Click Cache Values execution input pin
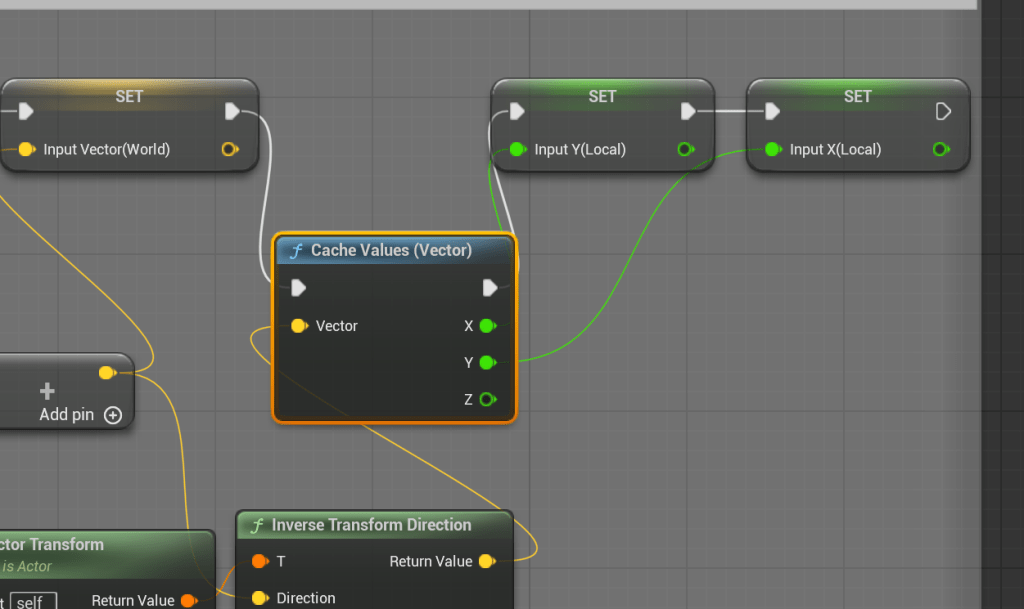Screen dimensions: 1024x609 tap(298, 288)
